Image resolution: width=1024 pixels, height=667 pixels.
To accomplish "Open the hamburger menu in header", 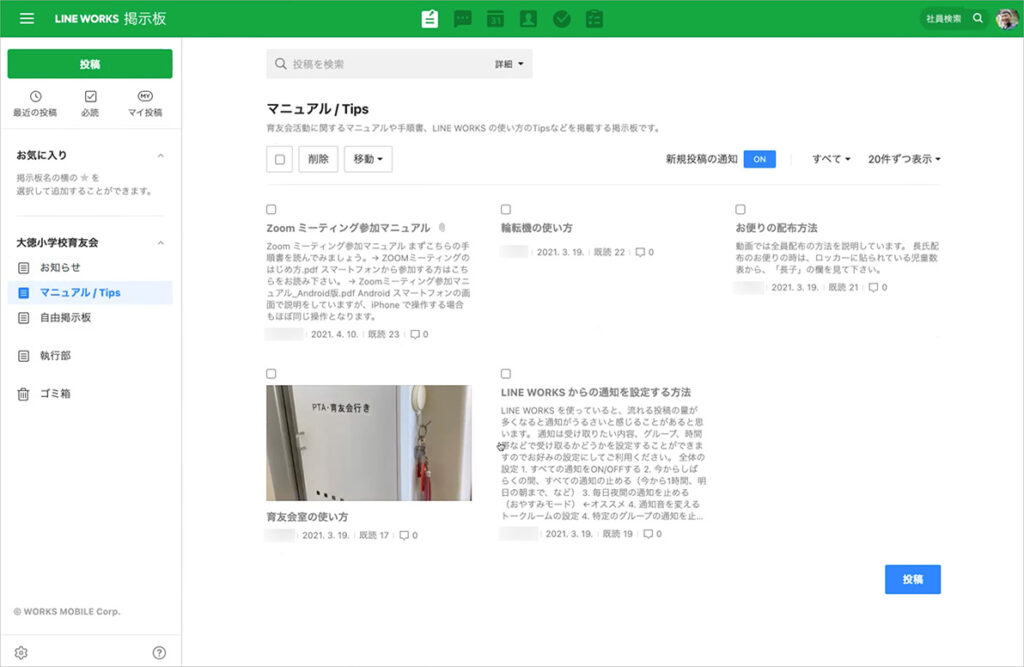I will click(27, 19).
